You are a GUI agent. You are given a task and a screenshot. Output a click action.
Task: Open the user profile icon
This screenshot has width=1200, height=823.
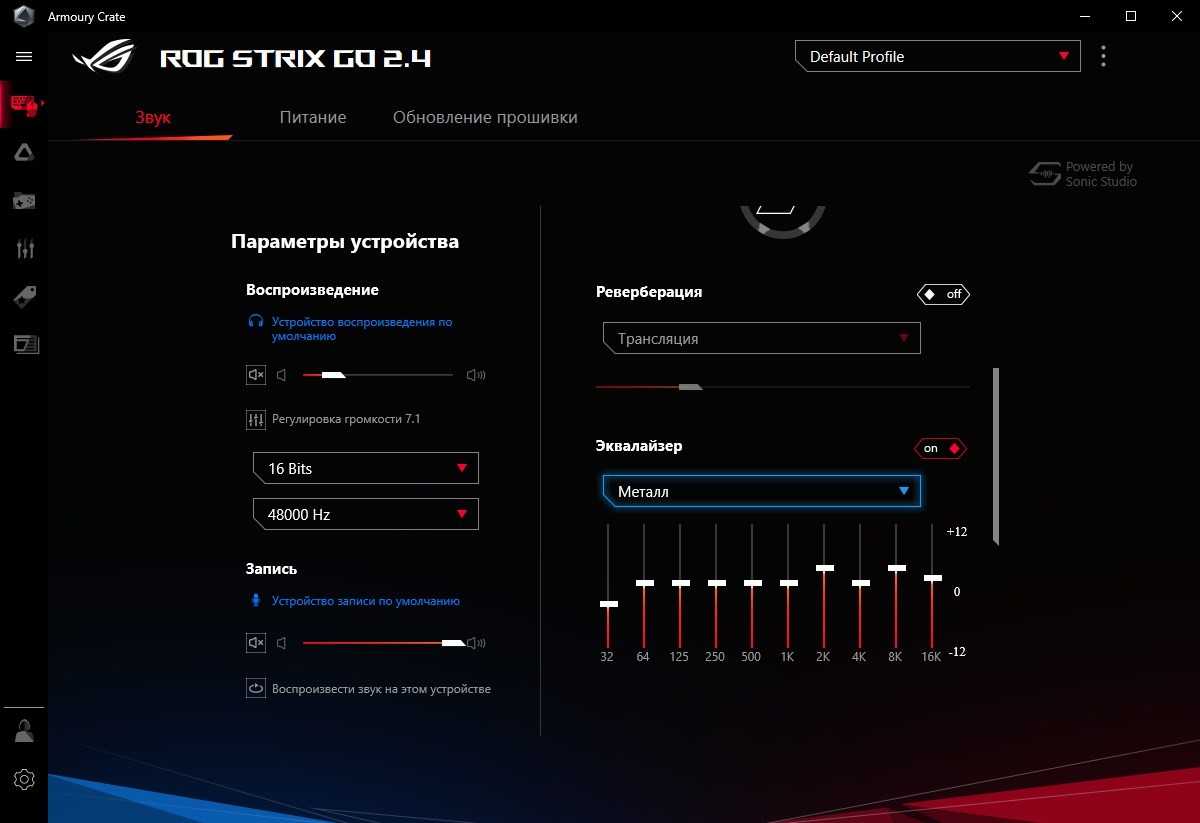coord(24,731)
